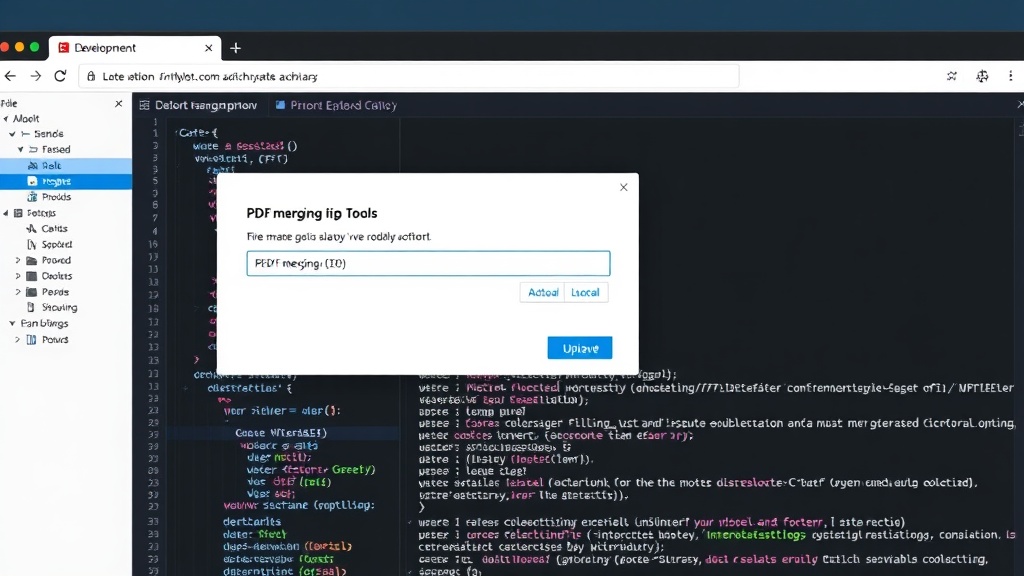The width and height of the screenshot is (1024, 576).
Task: Click the Poored folder icon
Action: click(31, 260)
